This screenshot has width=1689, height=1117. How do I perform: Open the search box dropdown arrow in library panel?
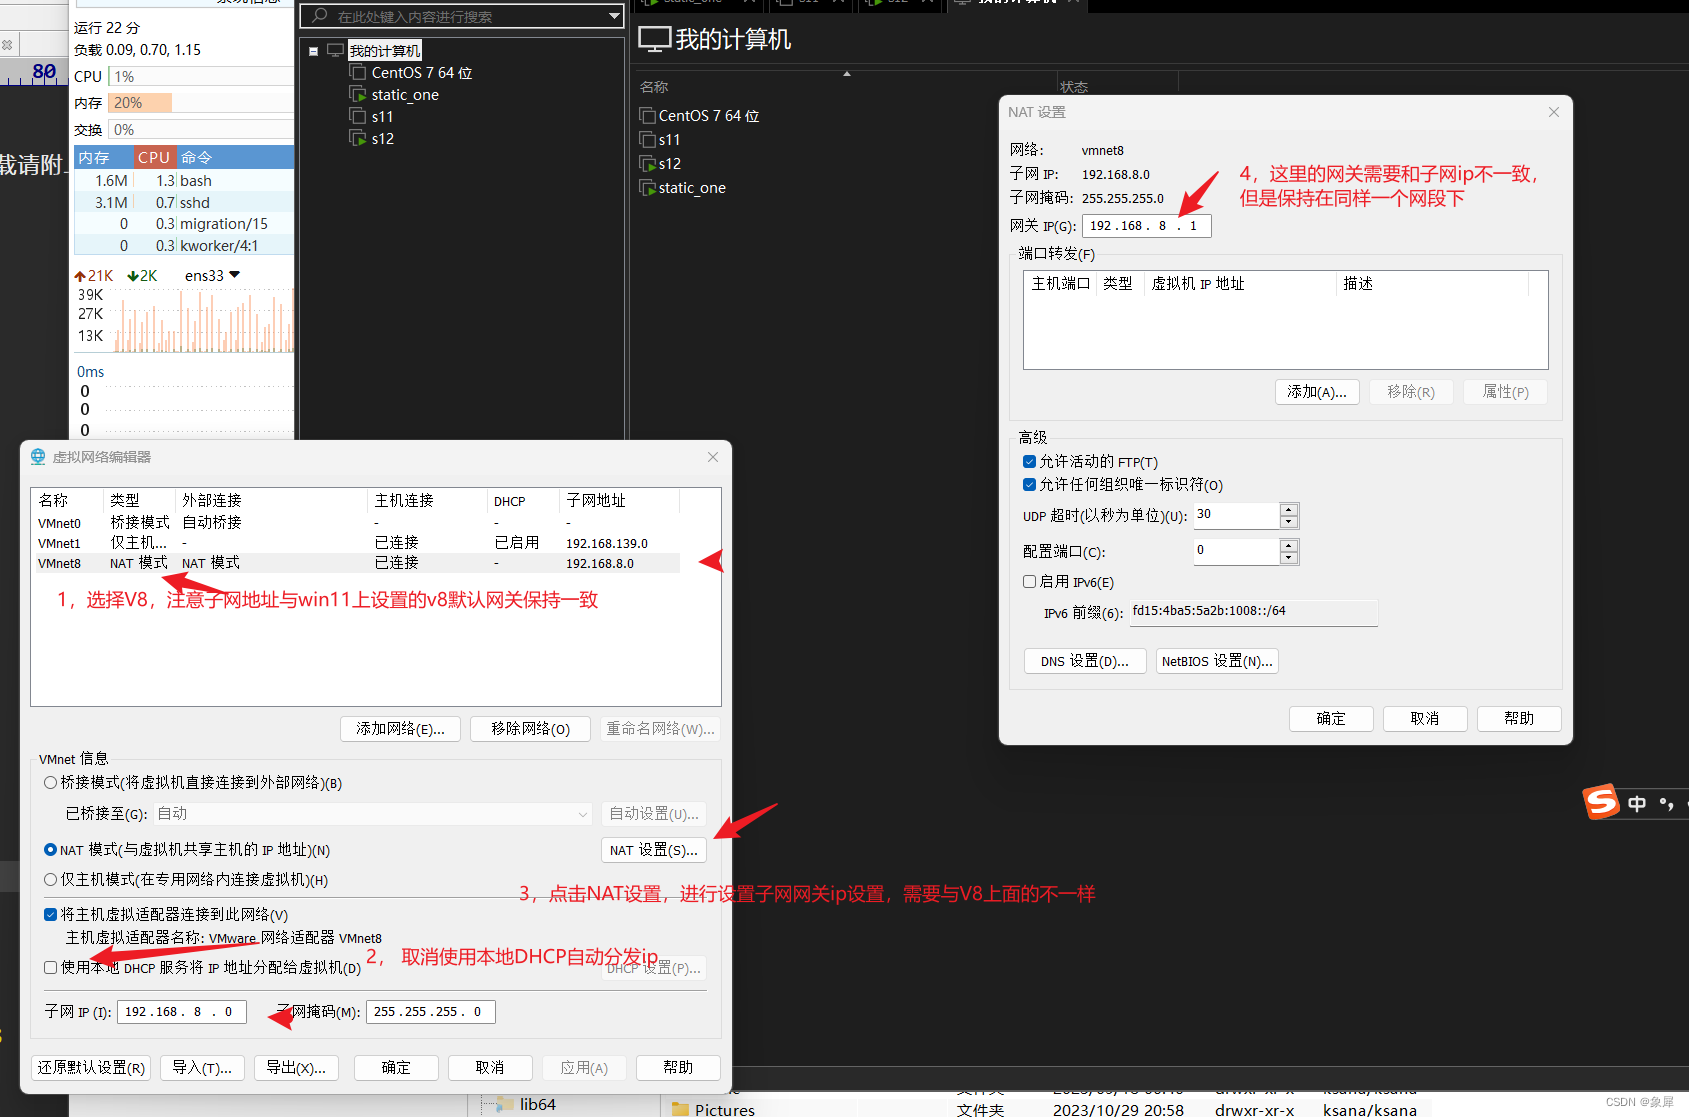pyautogui.click(x=614, y=16)
